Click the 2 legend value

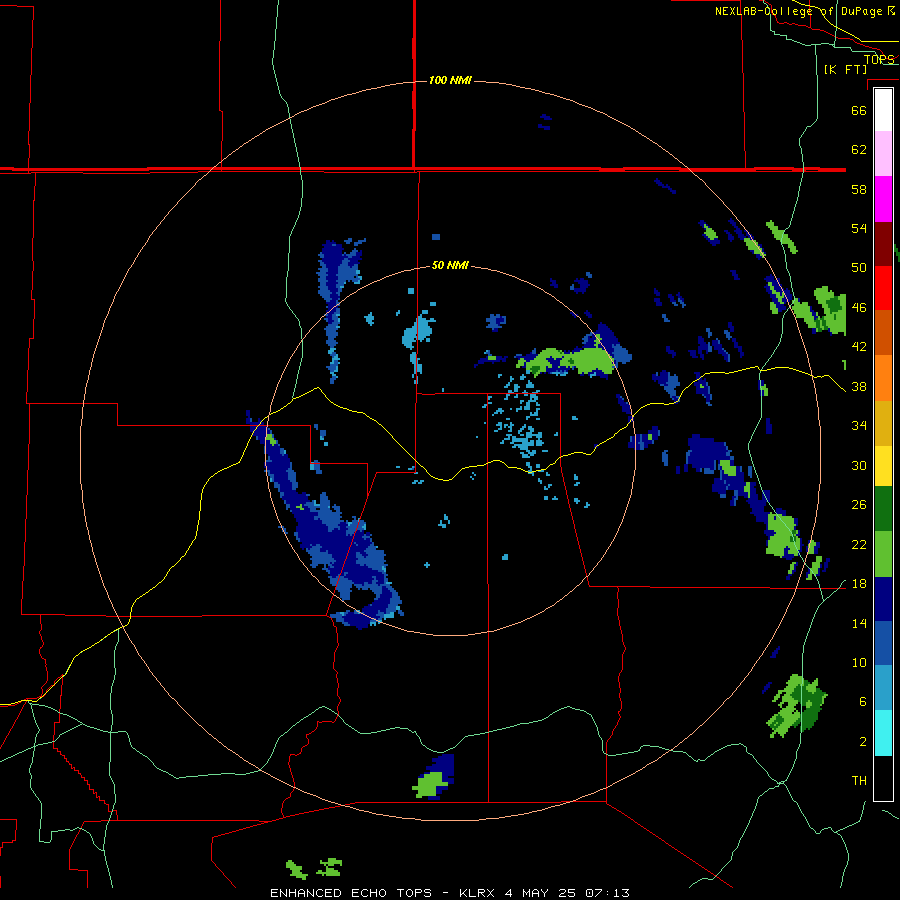tap(863, 742)
